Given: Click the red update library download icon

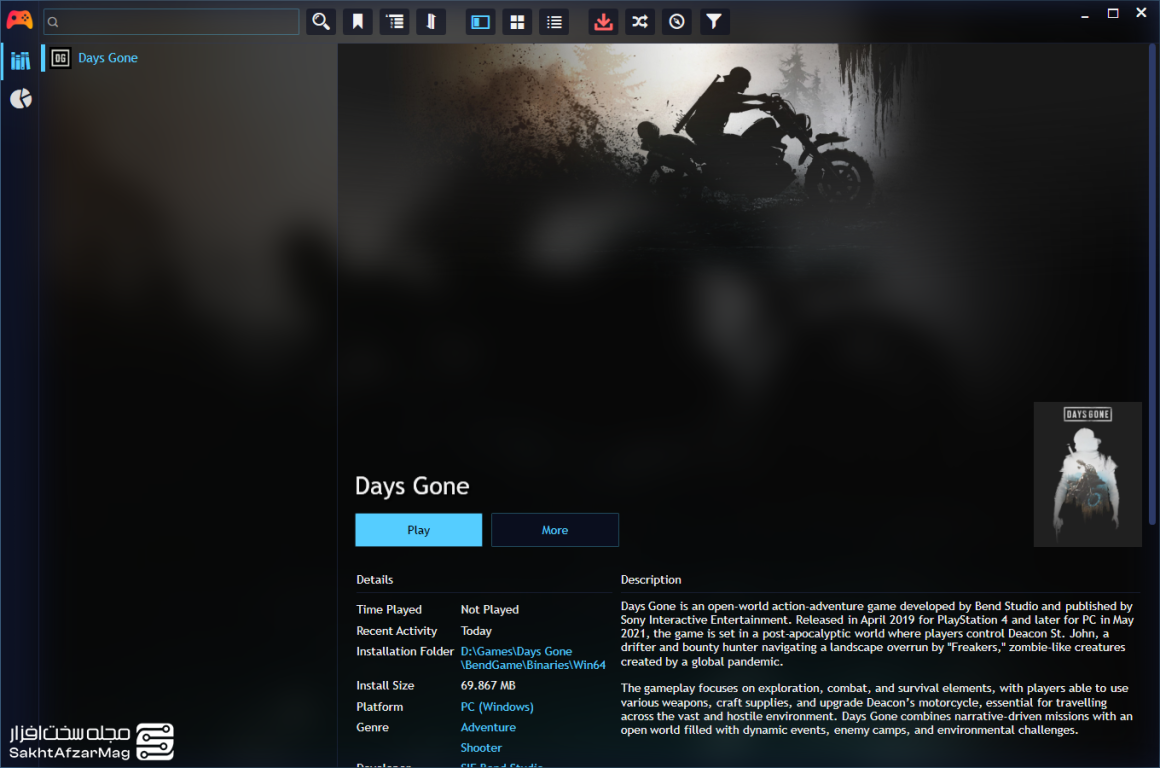Looking at the screenshot, I should [604, 21].
